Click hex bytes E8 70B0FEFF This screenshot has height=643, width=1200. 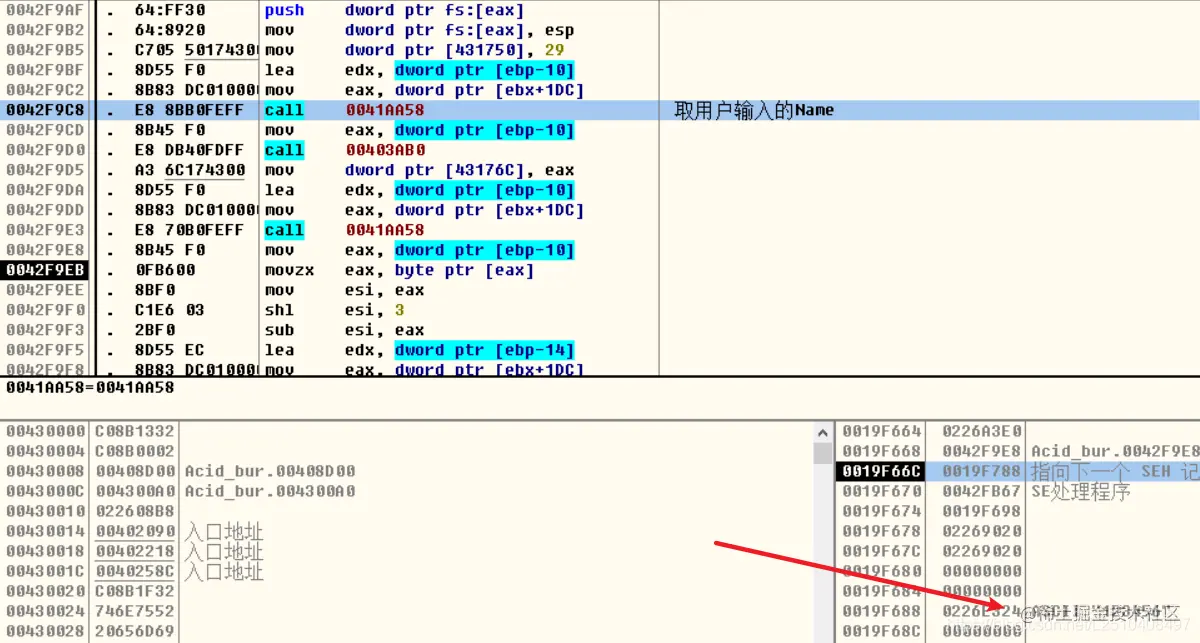(190, 230)
